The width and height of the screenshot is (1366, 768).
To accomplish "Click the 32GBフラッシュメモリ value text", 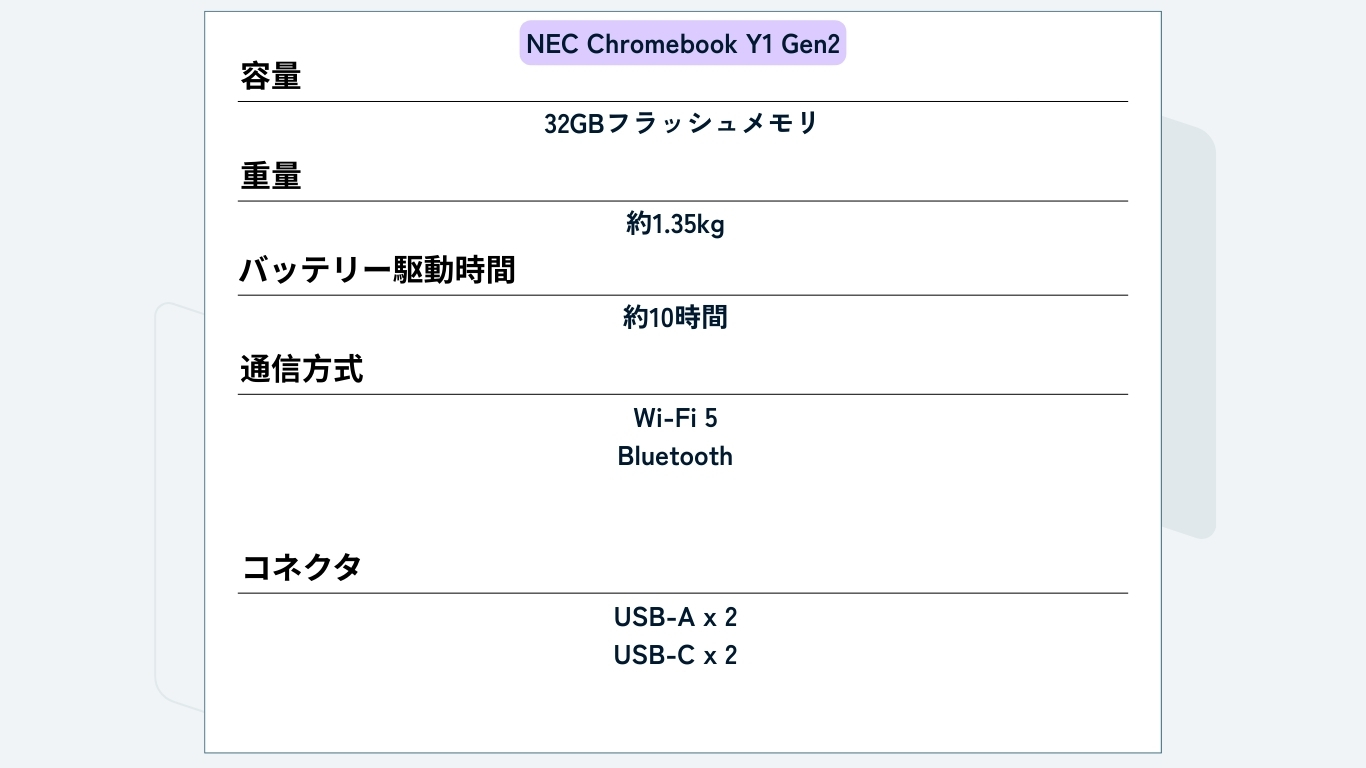I will 682,124.
